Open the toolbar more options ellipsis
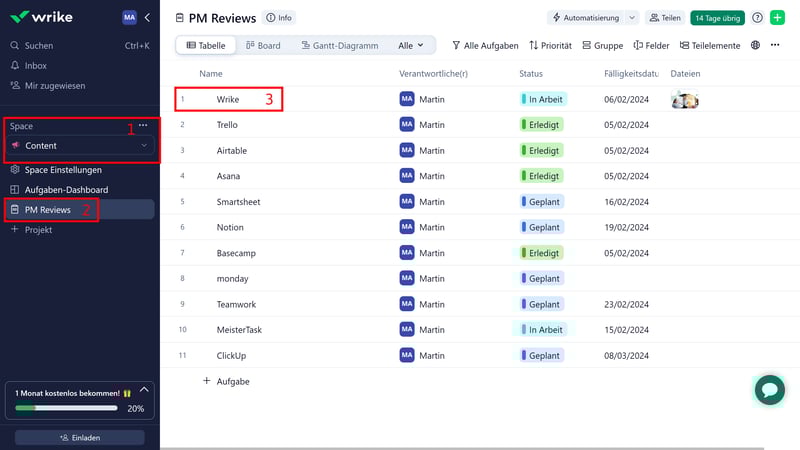Image resolution: width=800 pixels, height=450 pixels. pos(775,46)
